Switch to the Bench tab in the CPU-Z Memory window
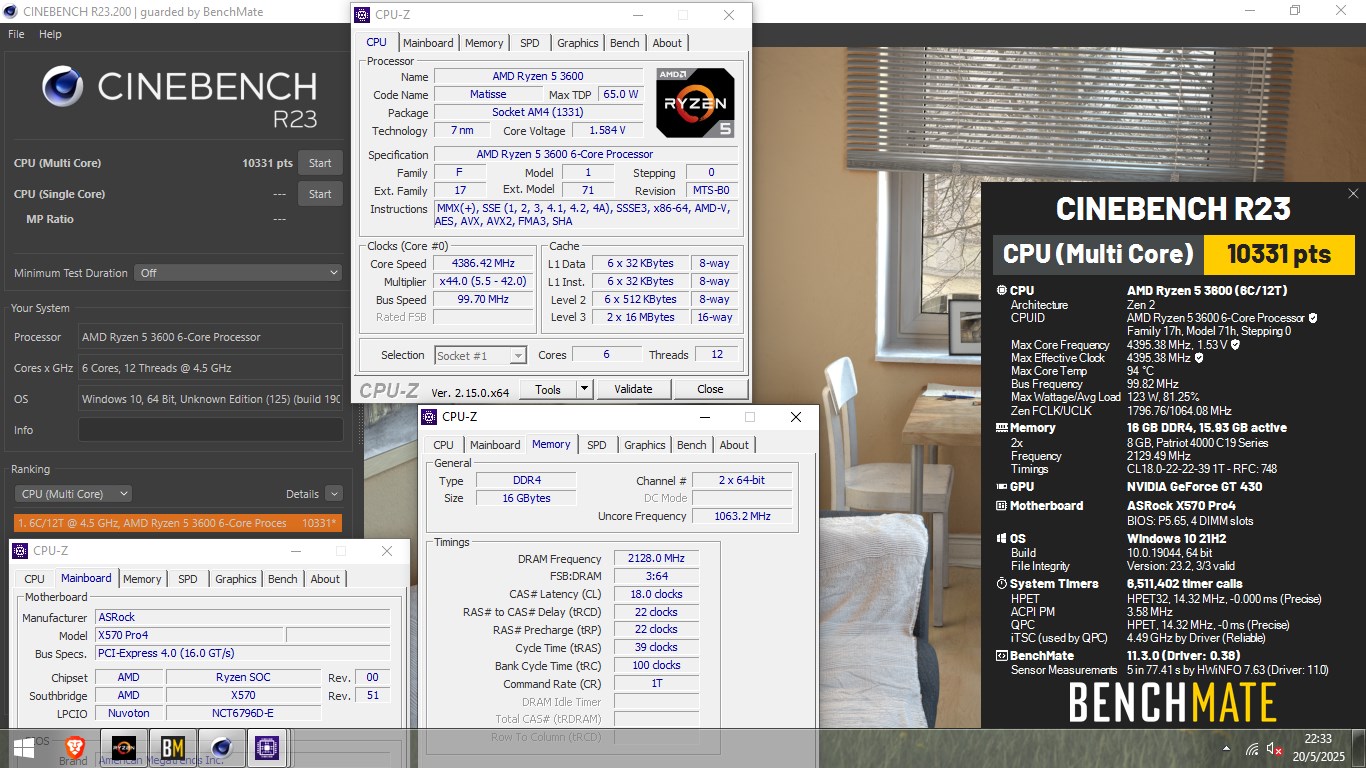Image resolution: width=1366 pixels, height=768 pixels. coord(692,445)
